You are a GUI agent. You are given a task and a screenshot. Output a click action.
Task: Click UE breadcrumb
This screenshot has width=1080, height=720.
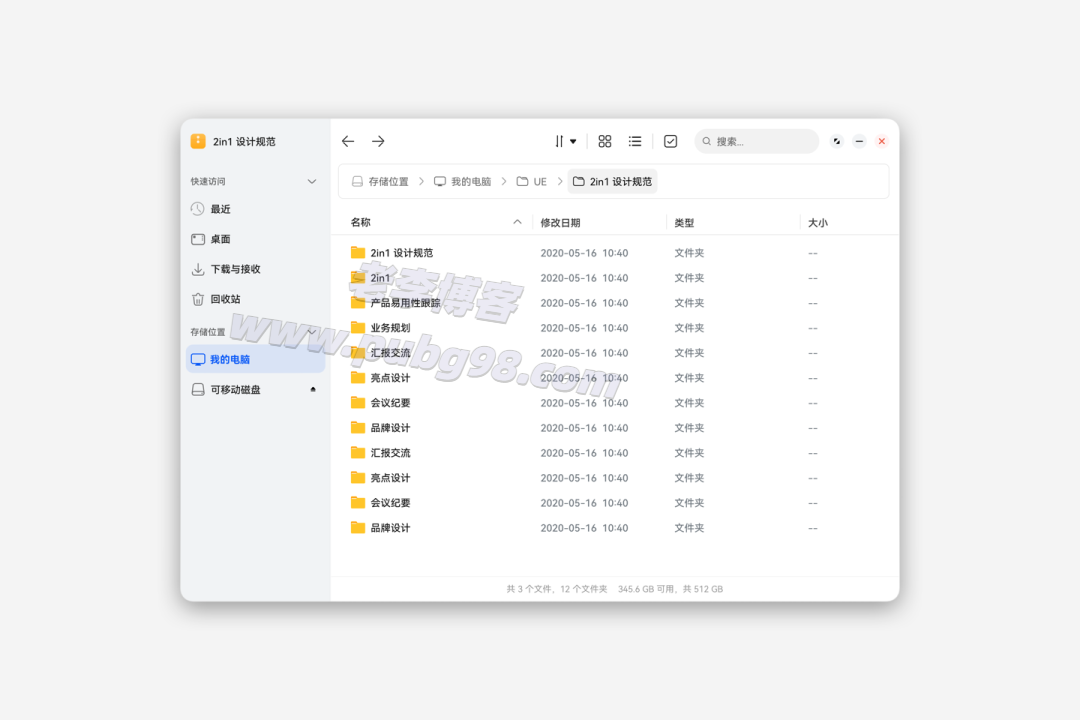tap(532, 181)
